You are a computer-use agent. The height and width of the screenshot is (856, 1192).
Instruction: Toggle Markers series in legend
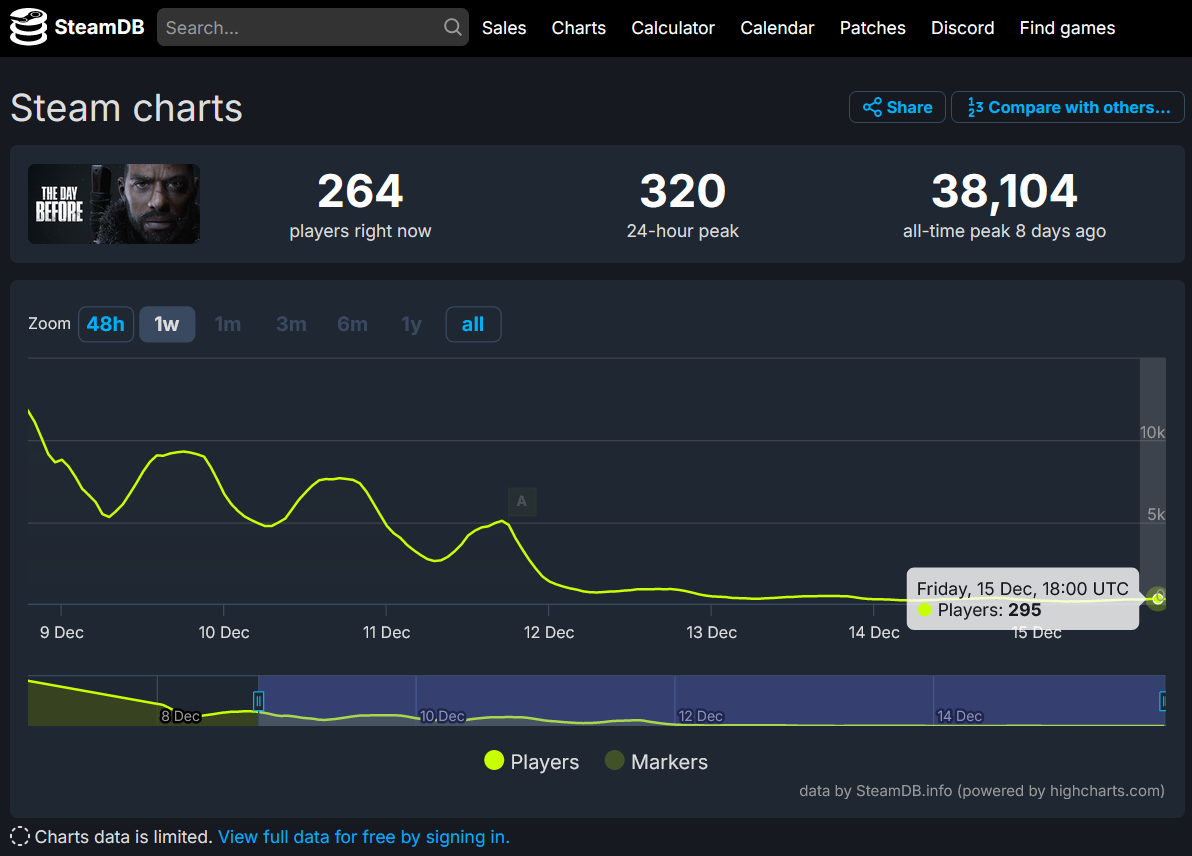click(x=656, y=761)
